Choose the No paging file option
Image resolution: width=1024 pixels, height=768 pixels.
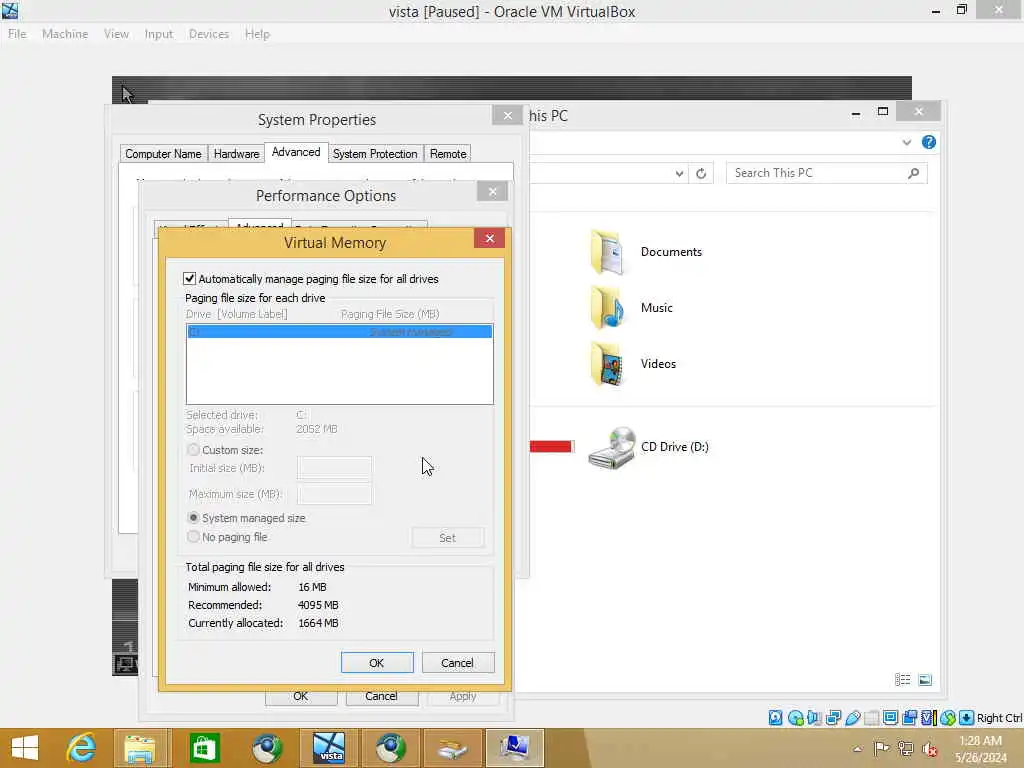pos(193,537)
